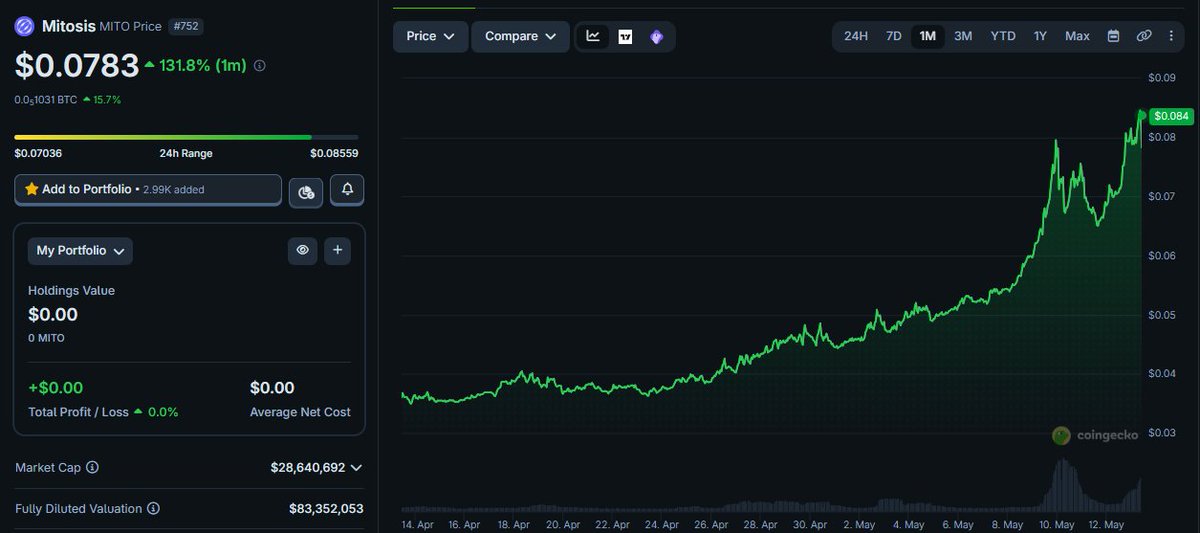Click the purple diamond chart icon
This screenshot has width=1200, height=533.
click(656, 37)
